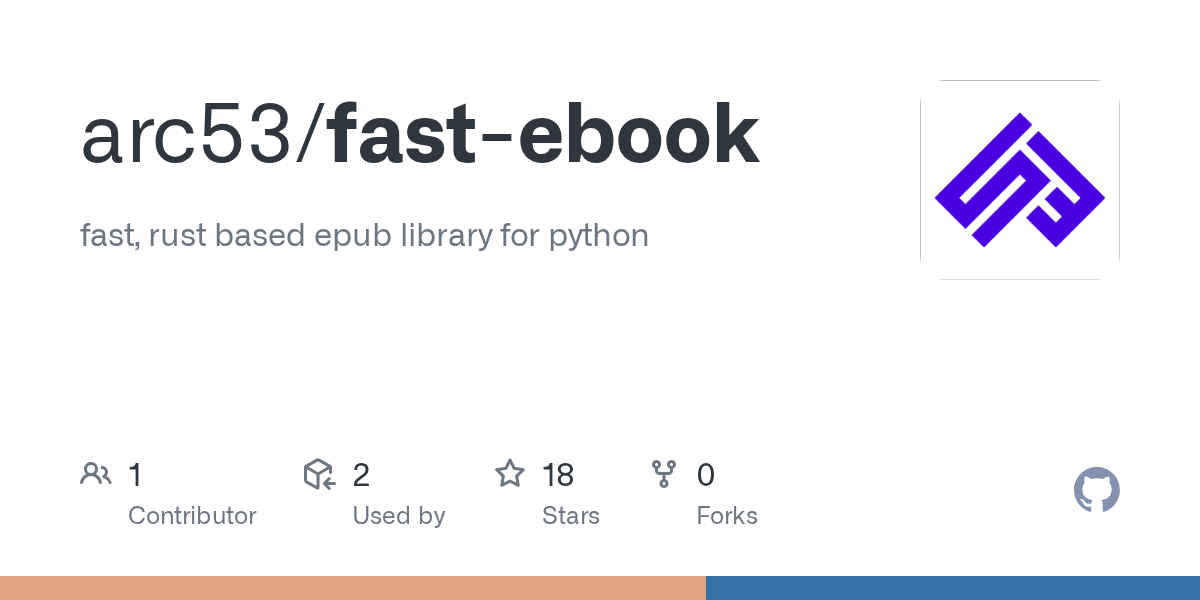This screenshot has width=1200, height=600.
Task: Click the star count 18
Action: point(558,475)
